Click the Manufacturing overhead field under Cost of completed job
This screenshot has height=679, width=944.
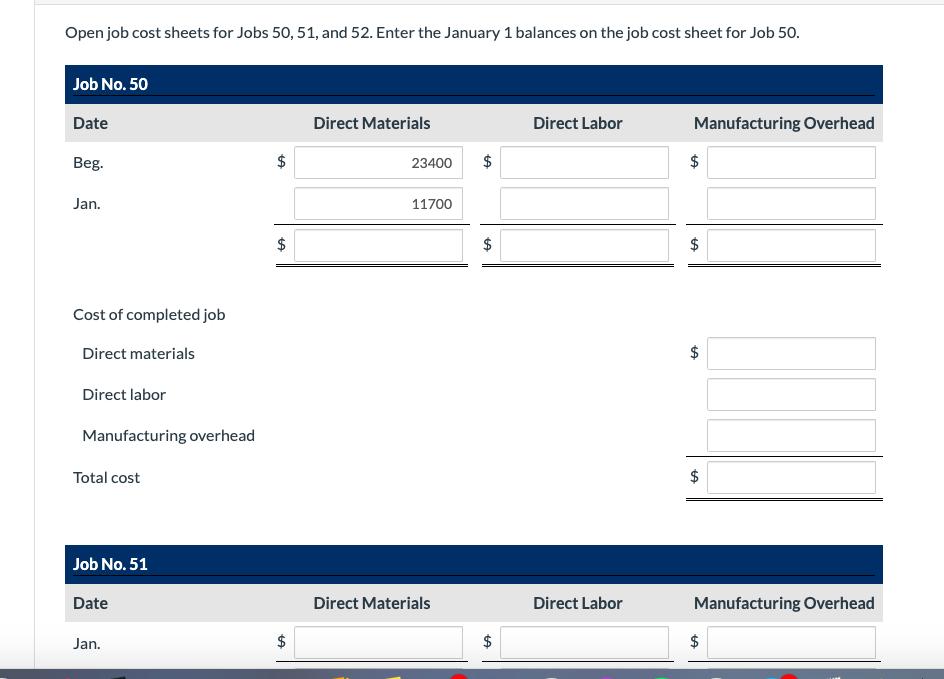pyautogui.click(x=791, y=435)
